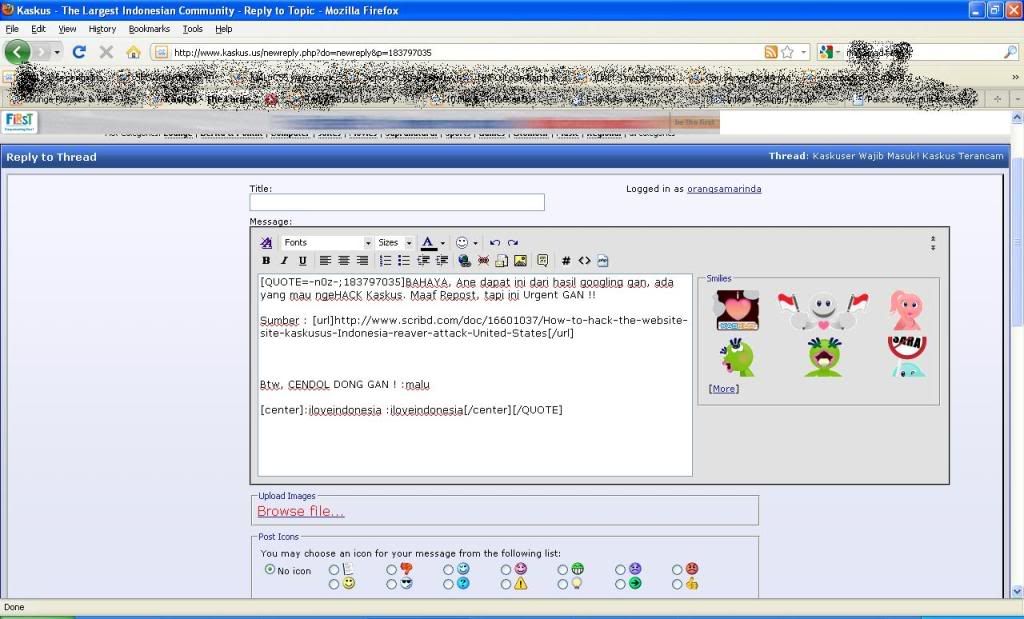Open the View menu
1024x619 pixels.
pos(67,29)
